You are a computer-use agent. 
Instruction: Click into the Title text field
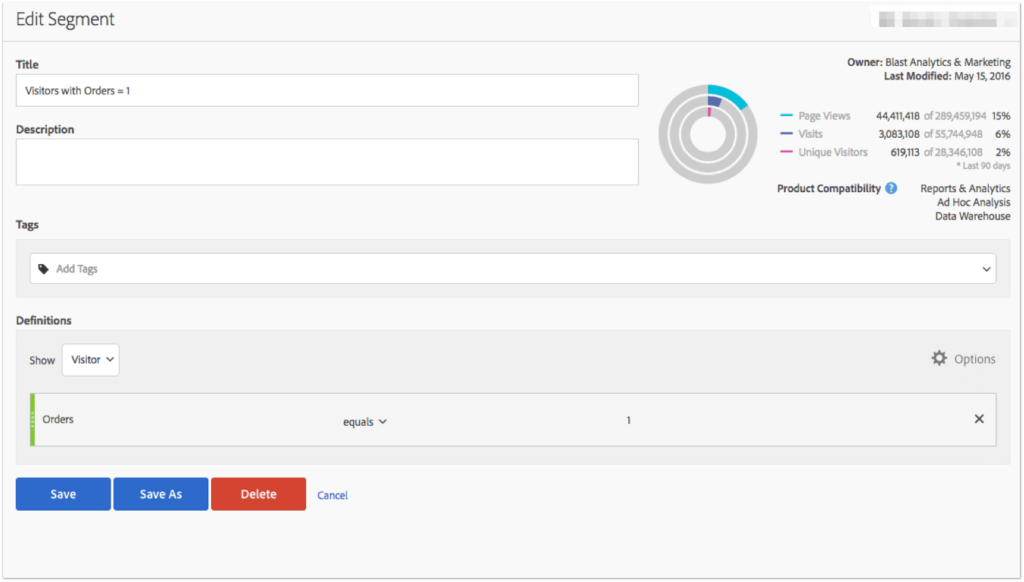[327, 90]
